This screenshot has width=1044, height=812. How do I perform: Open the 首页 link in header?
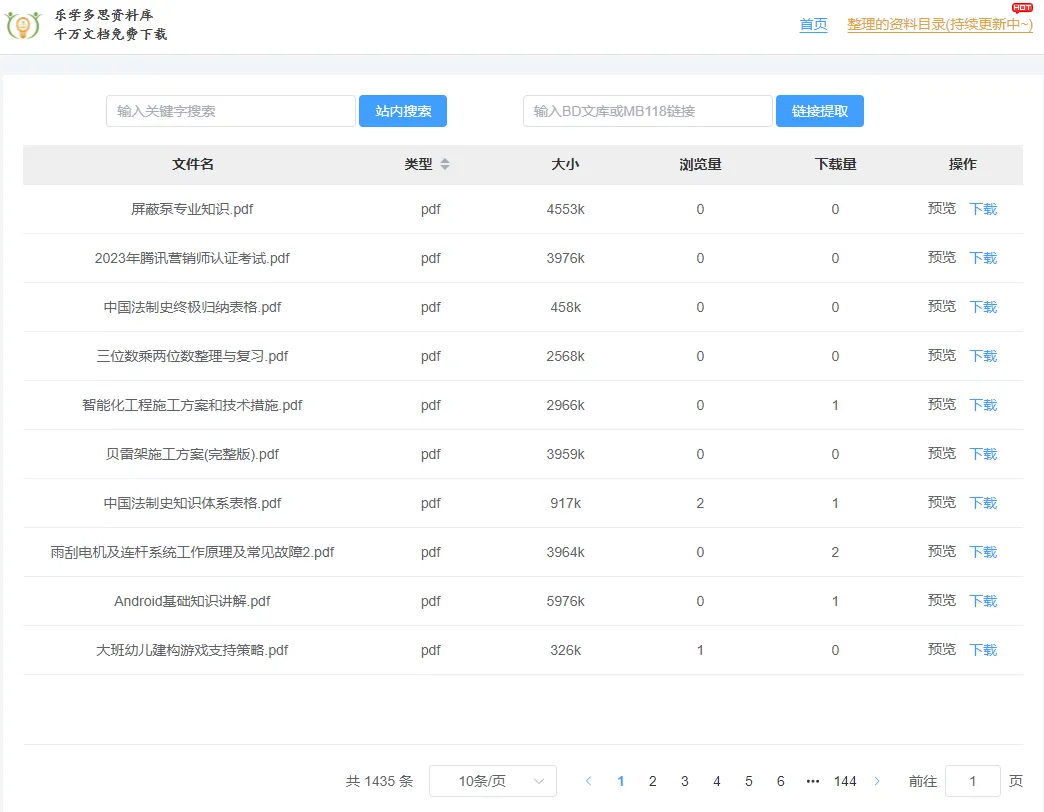tap(813, 25)
